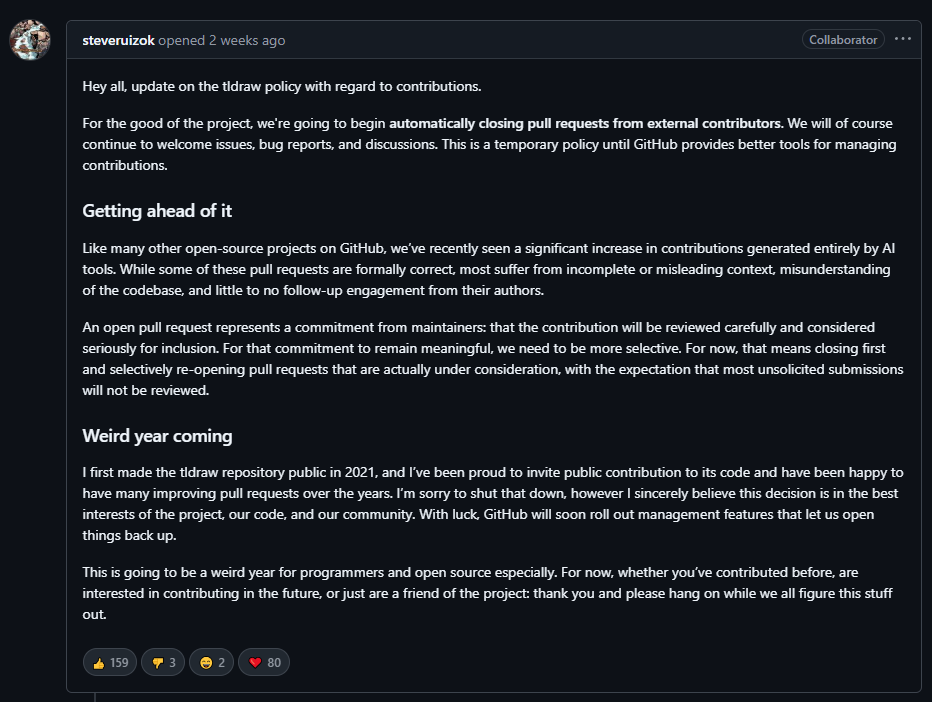This screenshot has width=932, height=702.
Task: Click steveruizok's profile avatar
Action: click(x=30, y=40)
